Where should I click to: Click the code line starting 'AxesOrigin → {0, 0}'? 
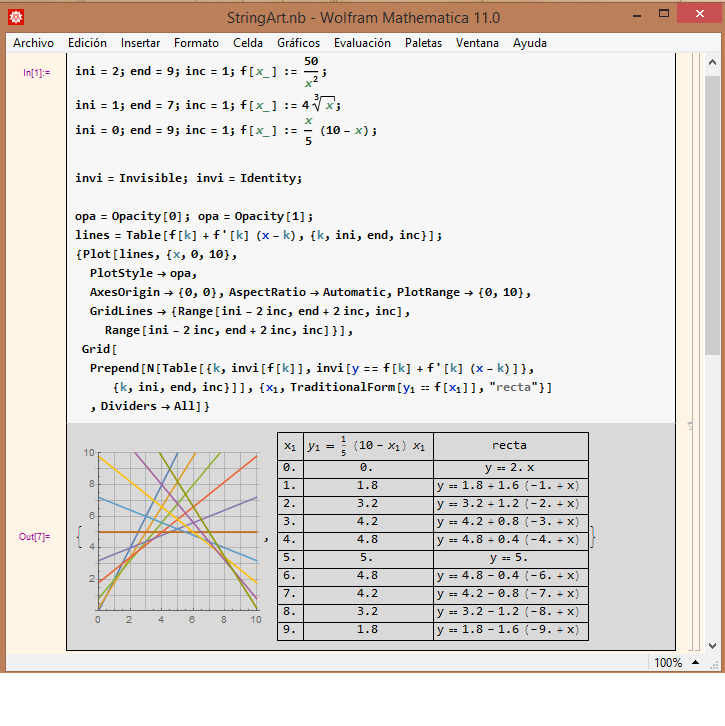310,292
